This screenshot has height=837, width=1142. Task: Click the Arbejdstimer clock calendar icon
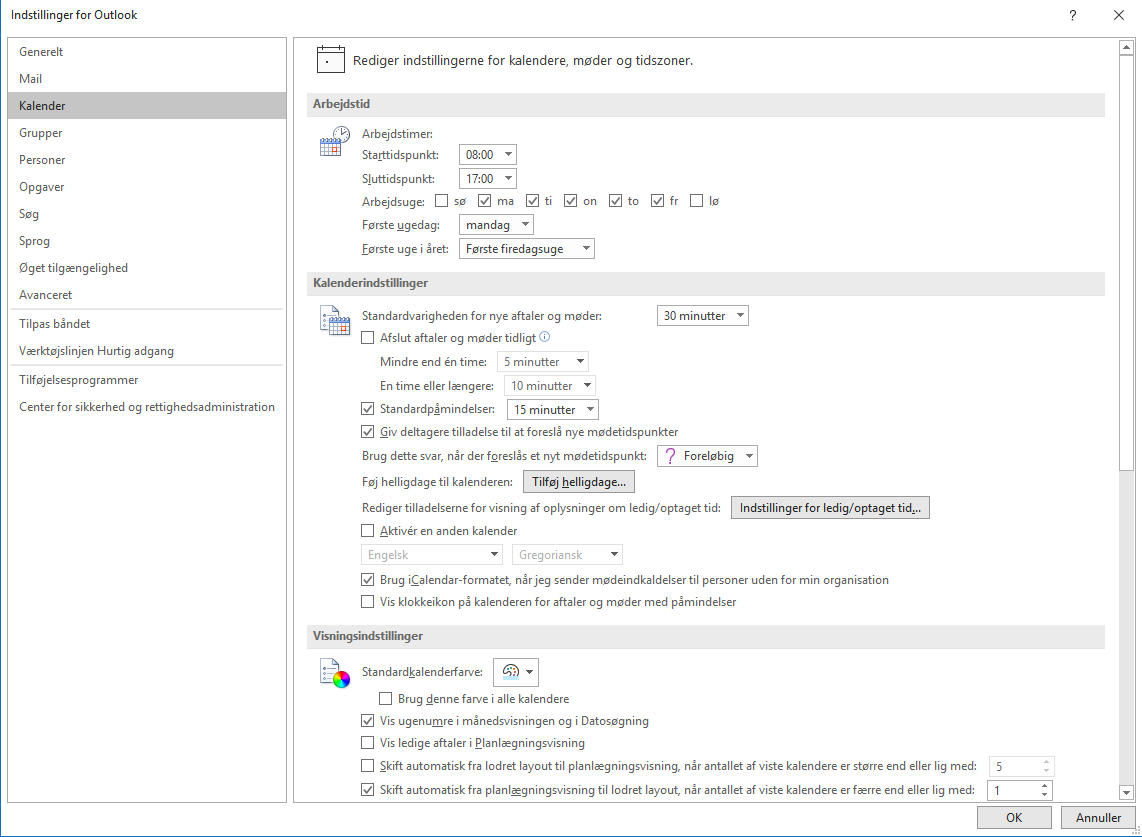point(334,141)
